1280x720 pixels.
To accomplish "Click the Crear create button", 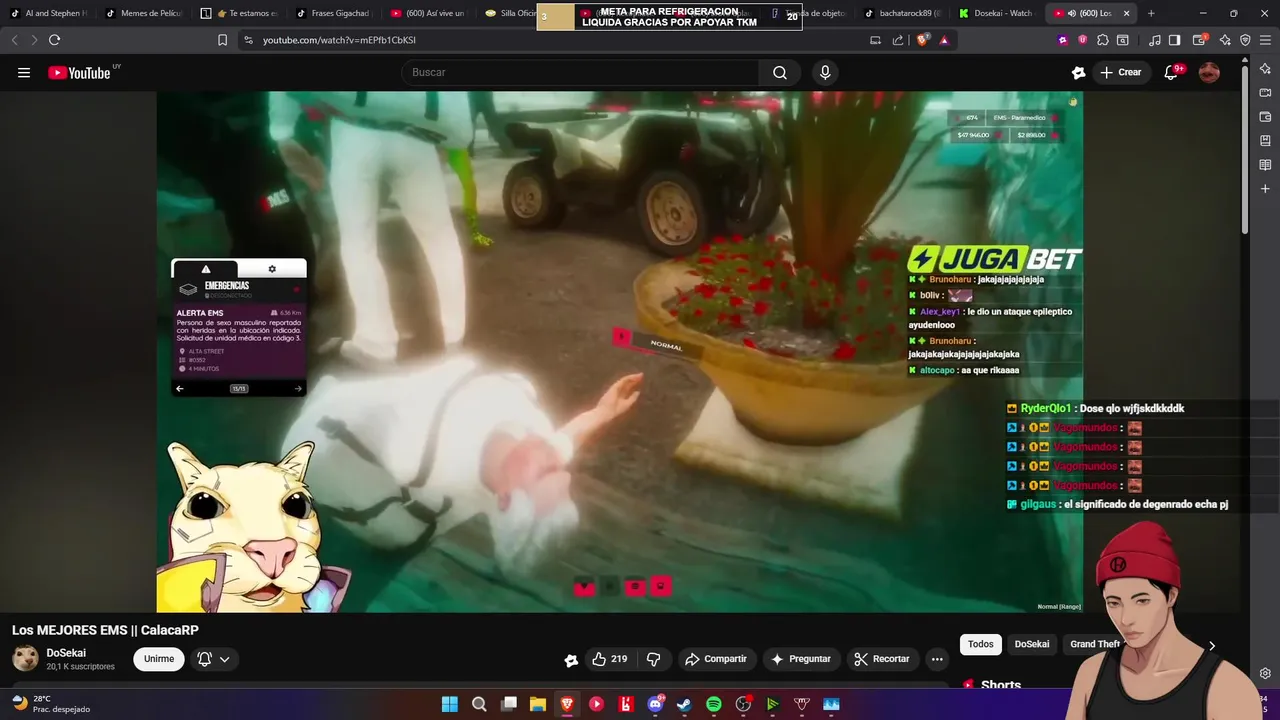I will click(x=1120, y=72).
